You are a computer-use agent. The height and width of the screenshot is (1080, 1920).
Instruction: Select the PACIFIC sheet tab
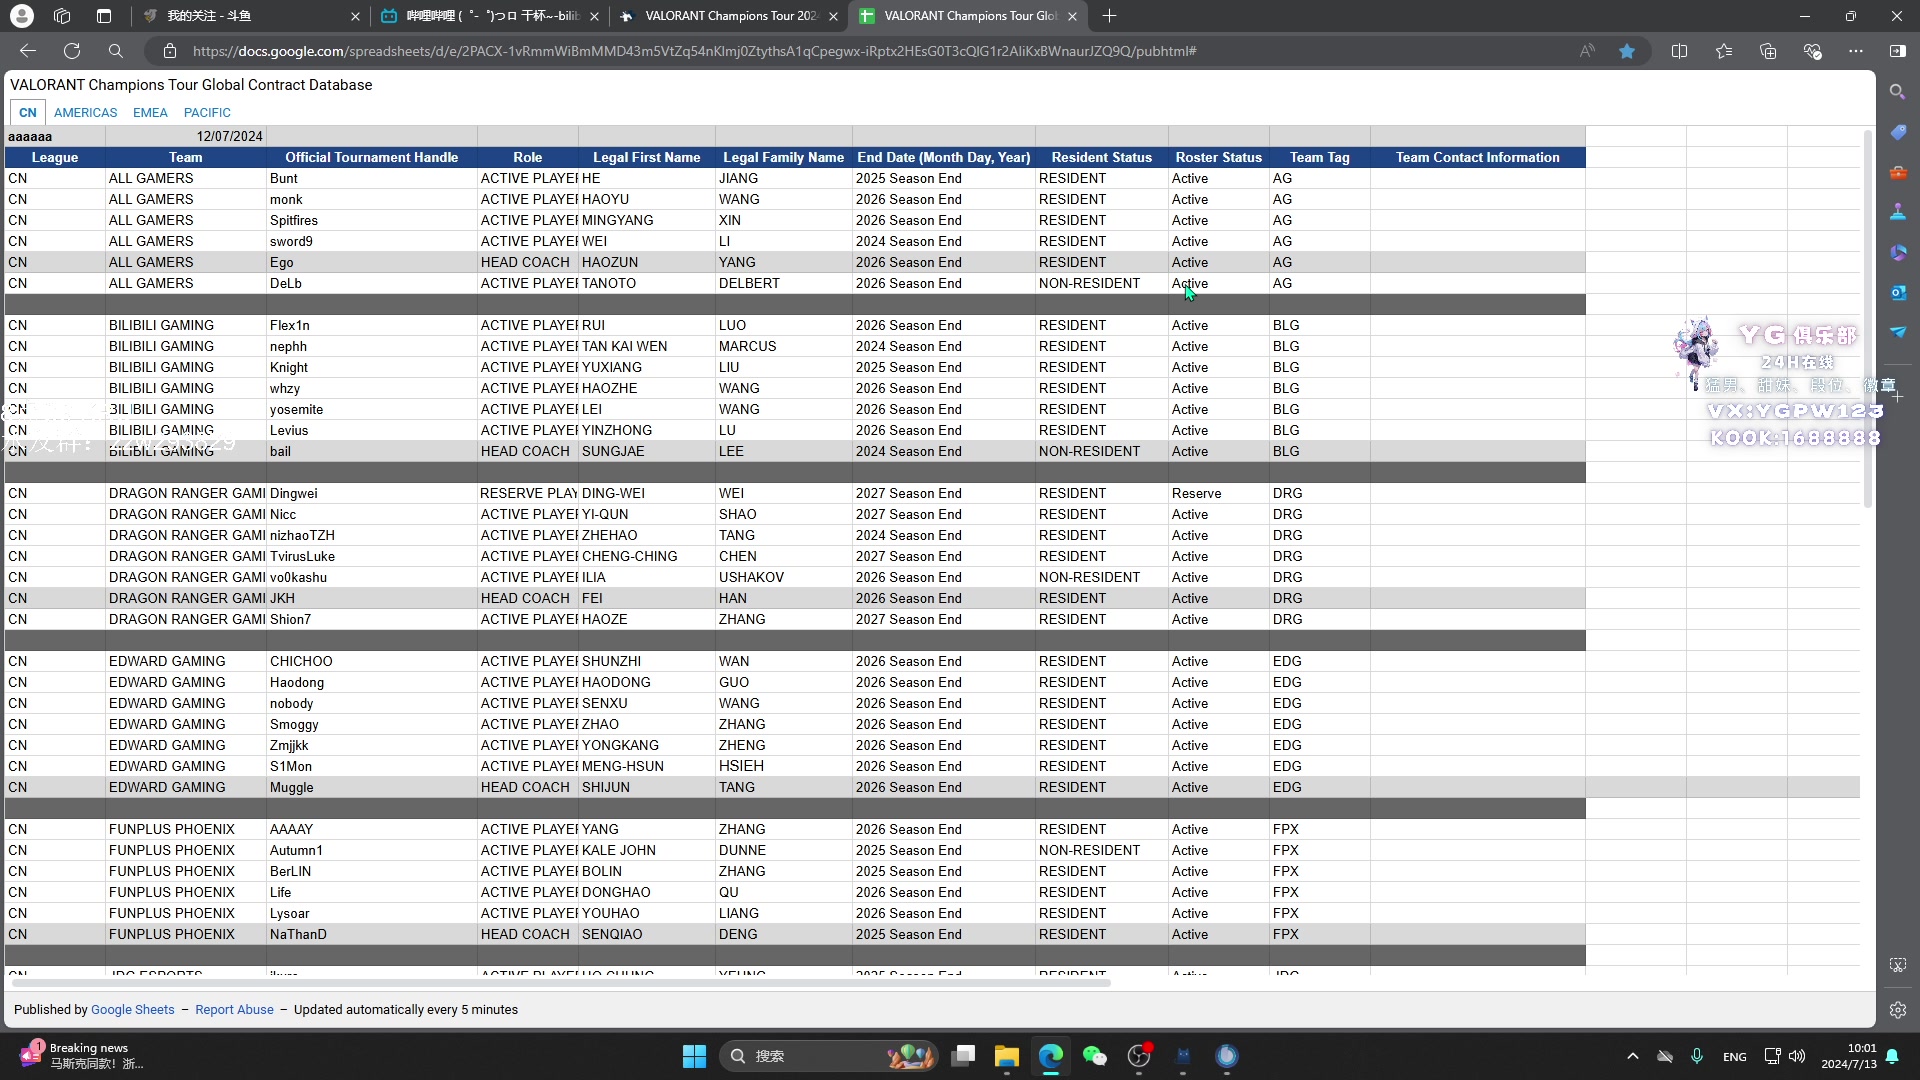tap(207, 113)
